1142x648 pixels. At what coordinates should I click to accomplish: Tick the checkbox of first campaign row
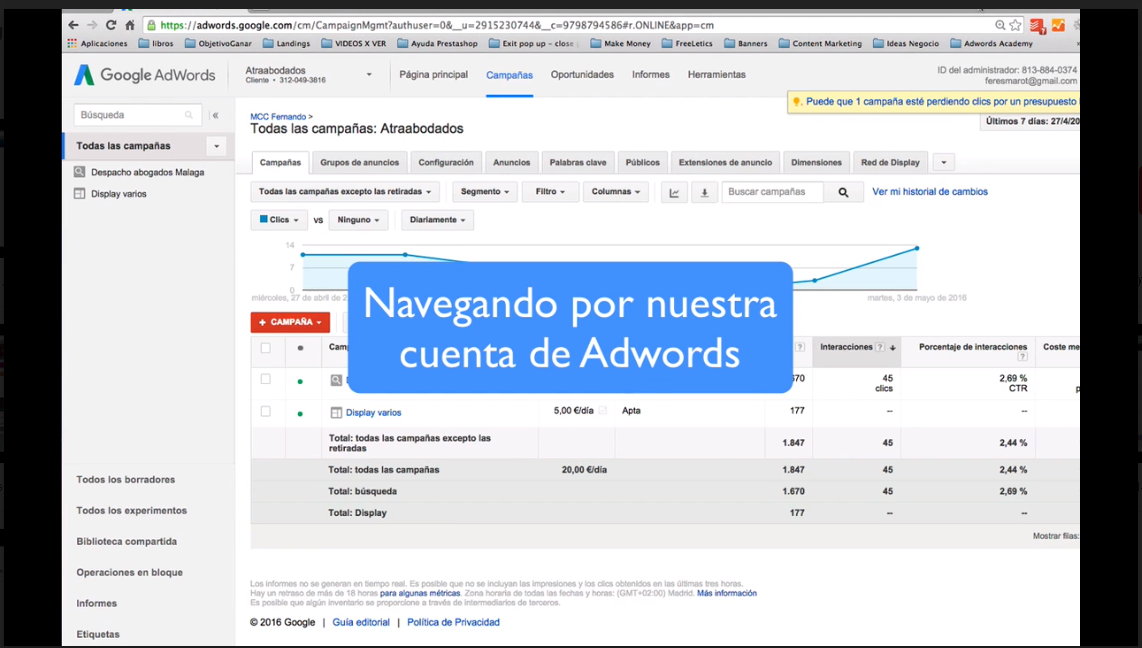[266, 379]
